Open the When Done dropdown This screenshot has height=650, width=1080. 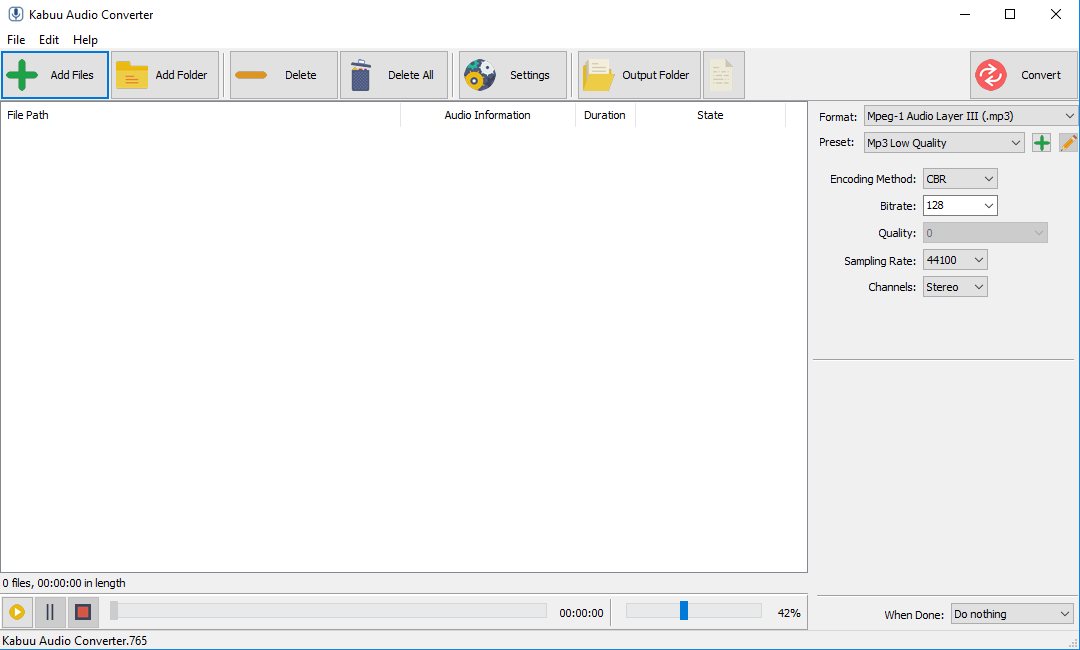pos(1011,614)
